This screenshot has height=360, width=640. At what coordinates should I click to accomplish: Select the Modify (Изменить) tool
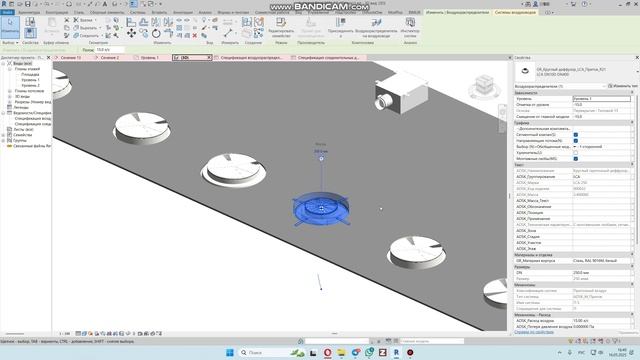(x=10, y=27)
